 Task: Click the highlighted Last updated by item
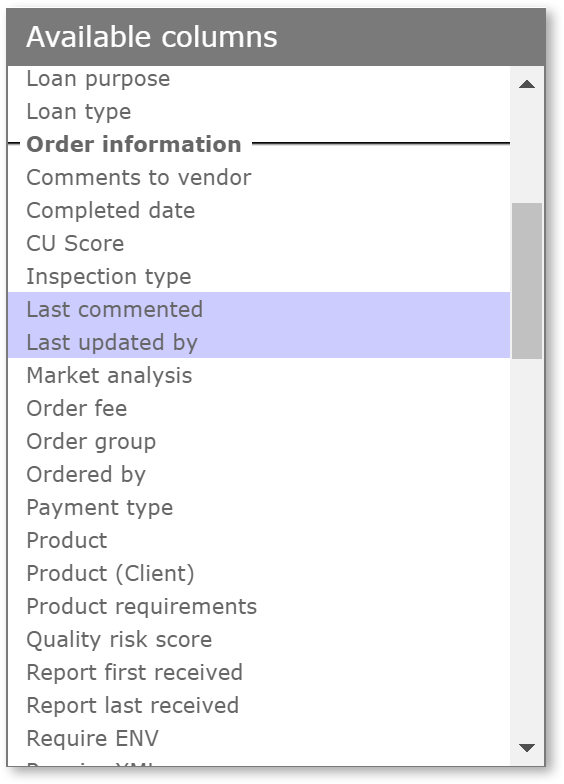pos(259,342)
